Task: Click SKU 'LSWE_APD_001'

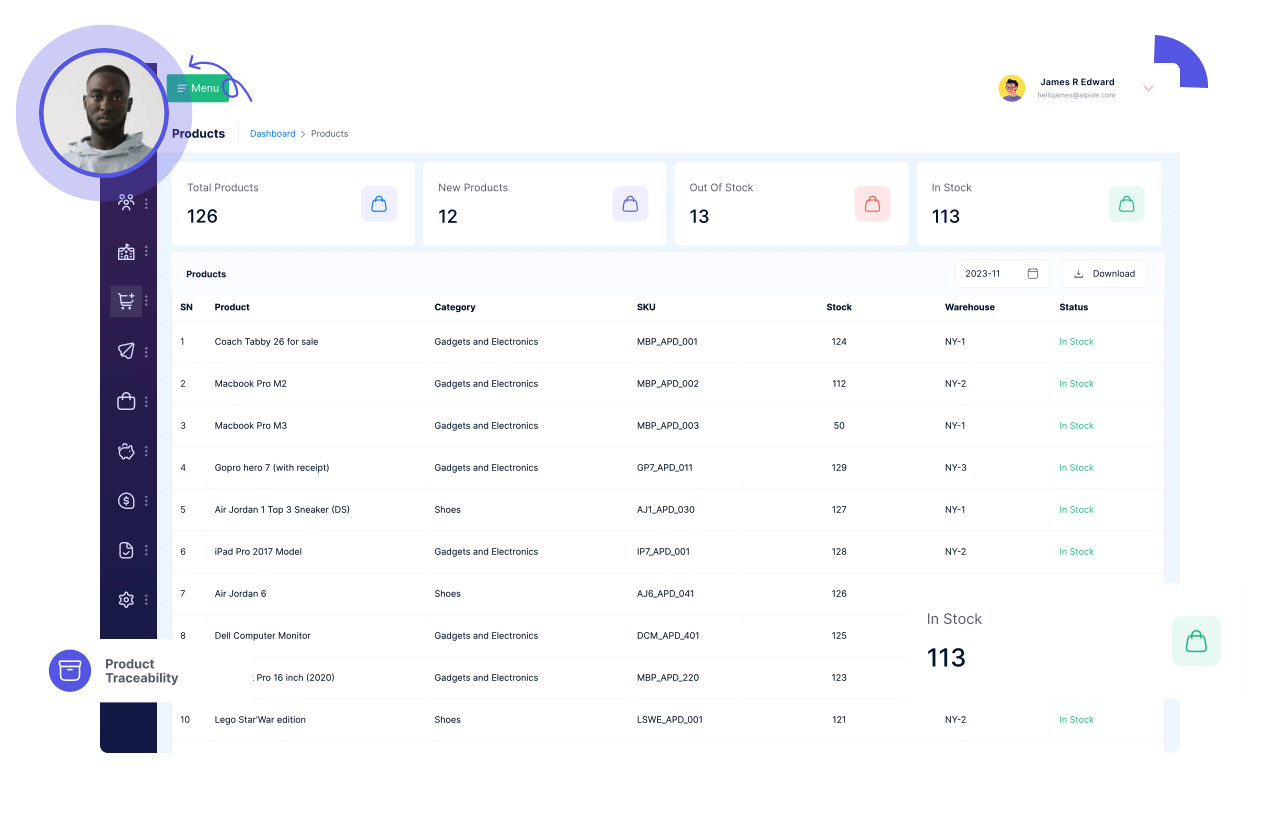Action: pyautogui.click(x=670, y=720)
